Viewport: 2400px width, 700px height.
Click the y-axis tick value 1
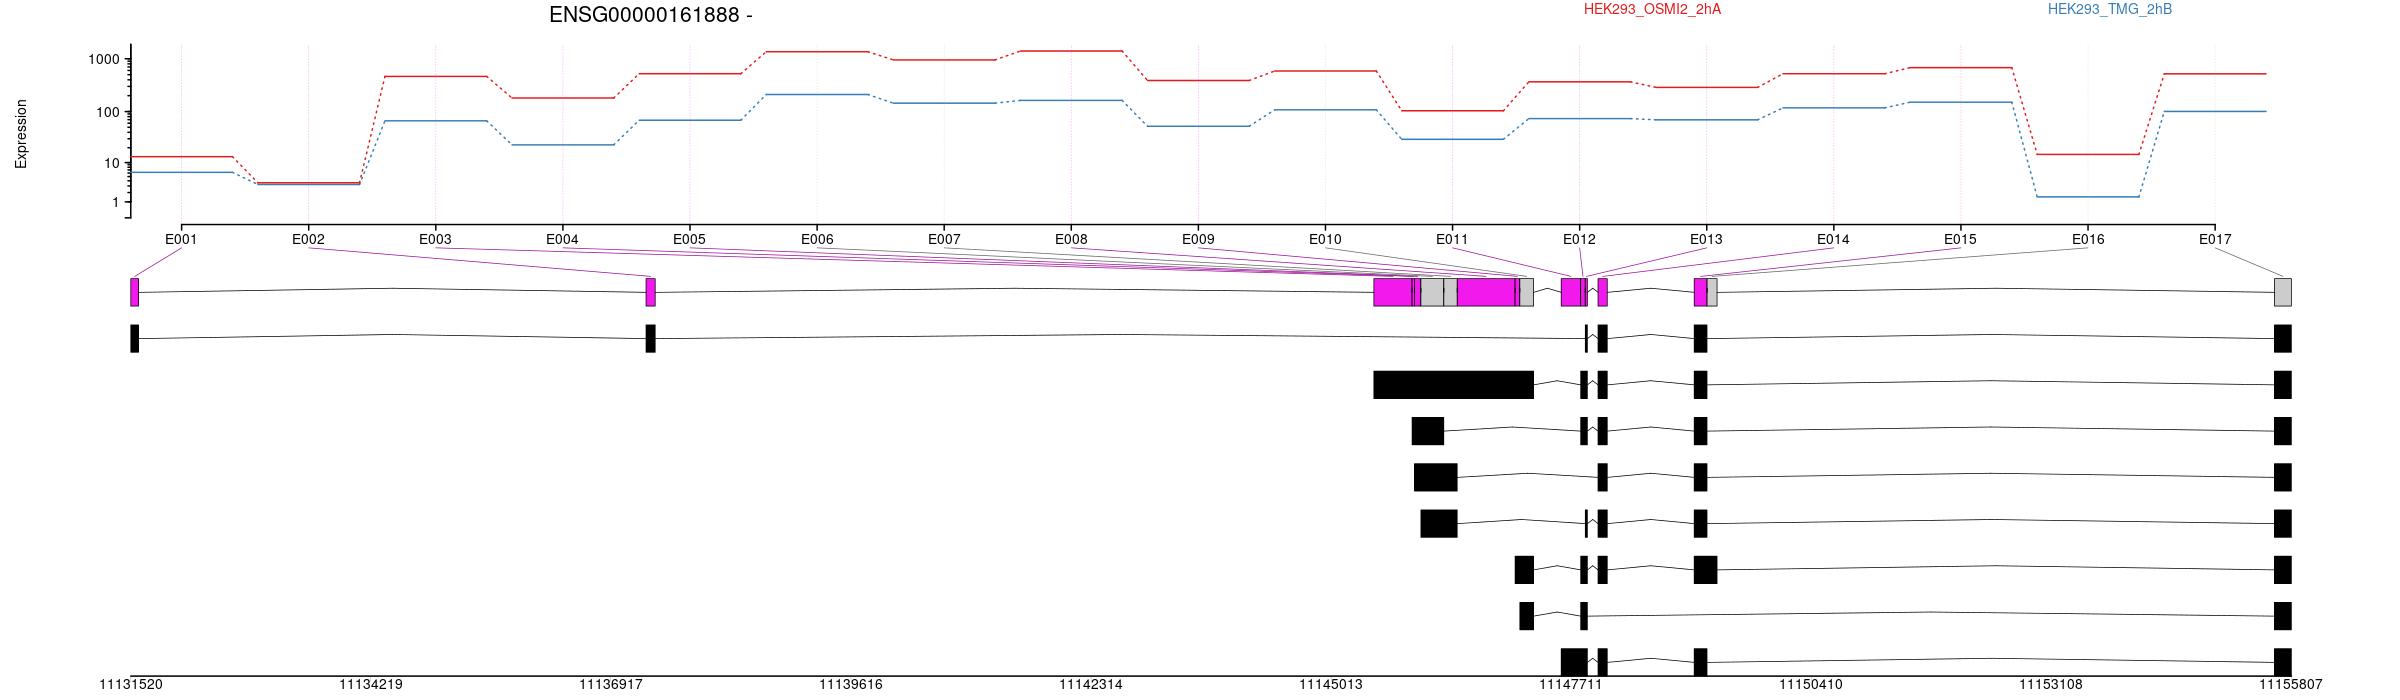[x=116, y=203]
